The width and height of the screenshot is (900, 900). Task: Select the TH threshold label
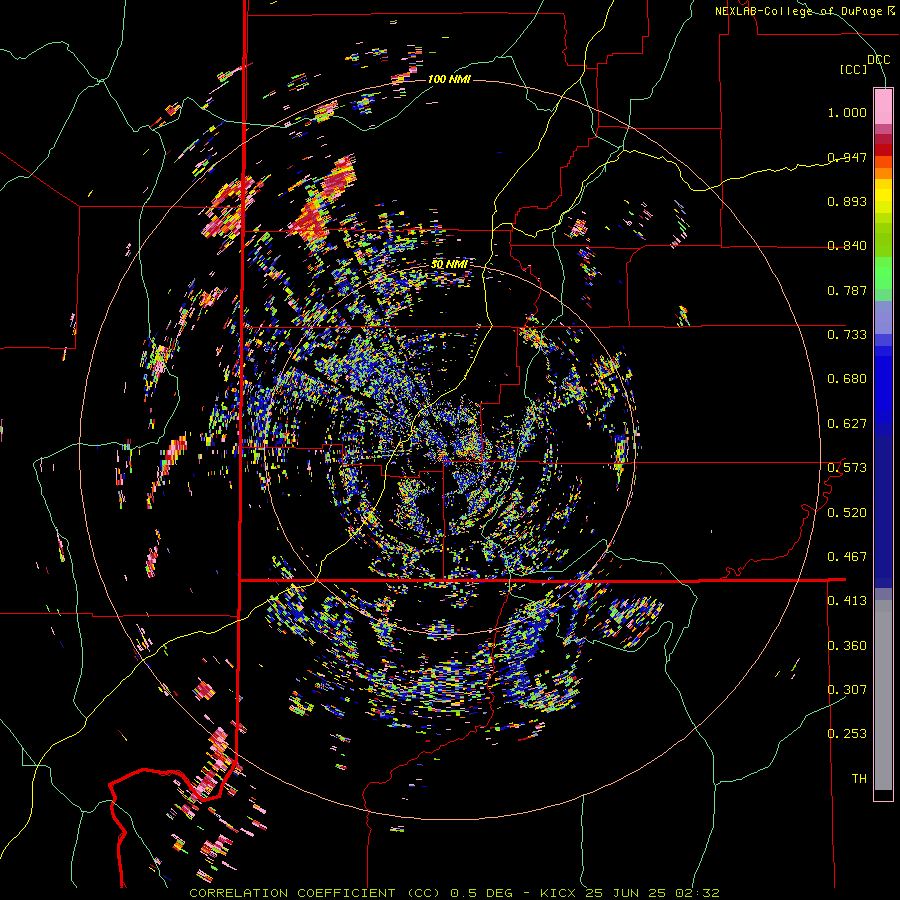point(859,778)
